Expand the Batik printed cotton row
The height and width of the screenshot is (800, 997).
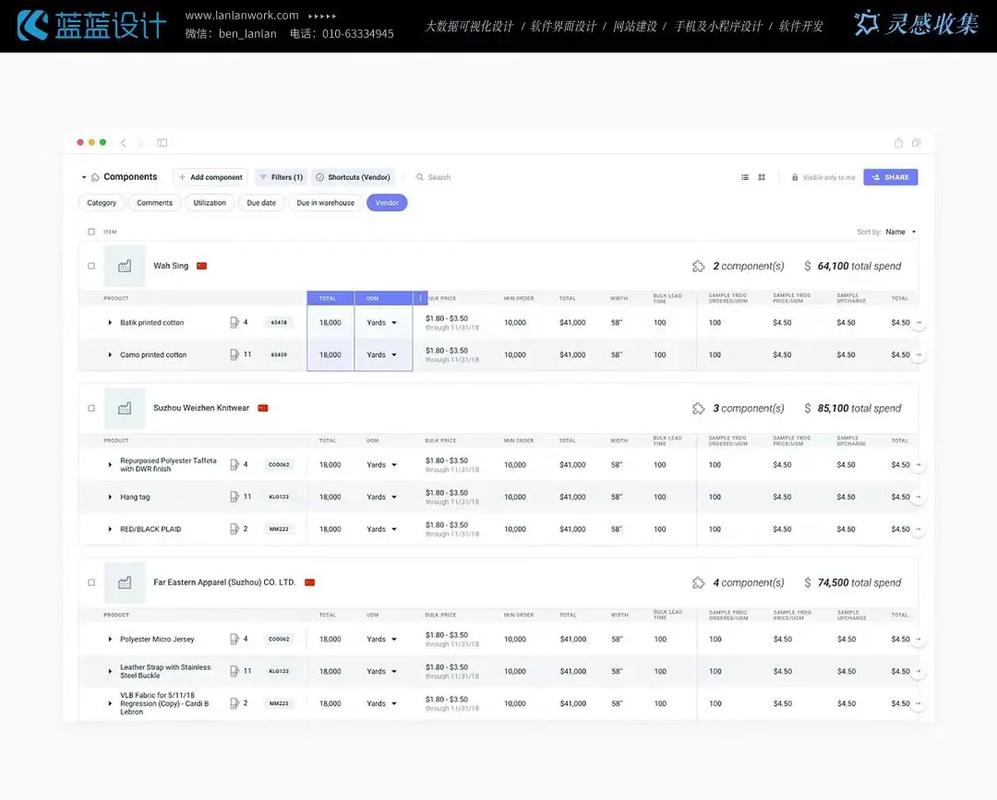pyautogui.click(x=110, y=323)
